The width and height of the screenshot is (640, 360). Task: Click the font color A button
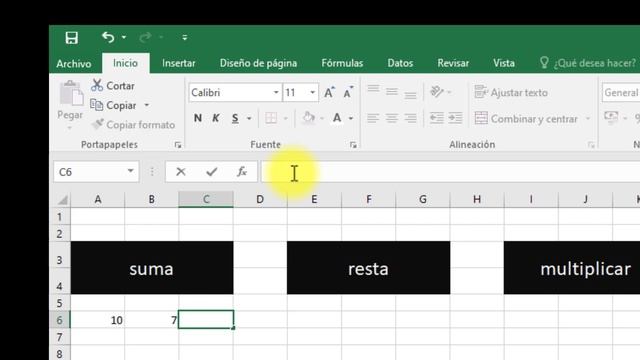coord(337,118)
